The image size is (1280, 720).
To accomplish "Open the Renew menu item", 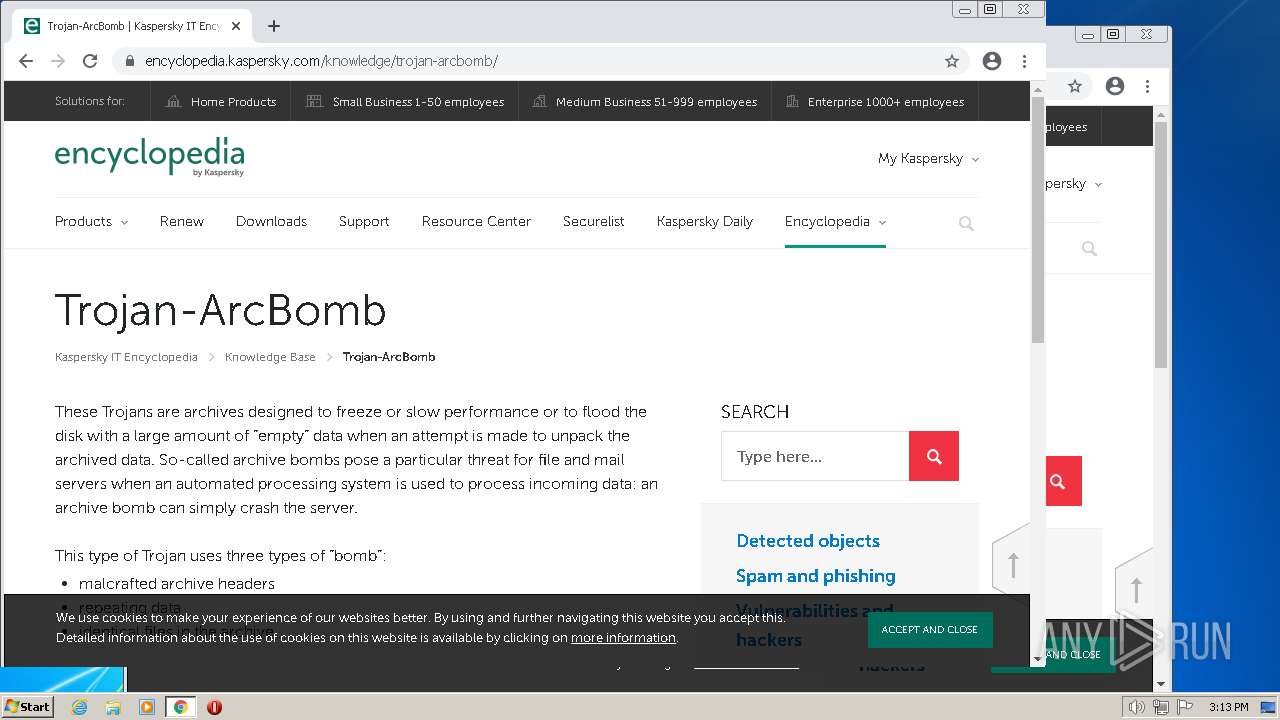I will tap(182, 221).
